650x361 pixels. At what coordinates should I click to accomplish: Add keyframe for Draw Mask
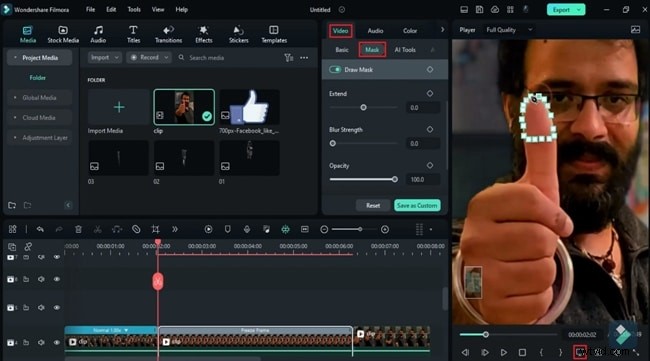click(x=430, y=70)
